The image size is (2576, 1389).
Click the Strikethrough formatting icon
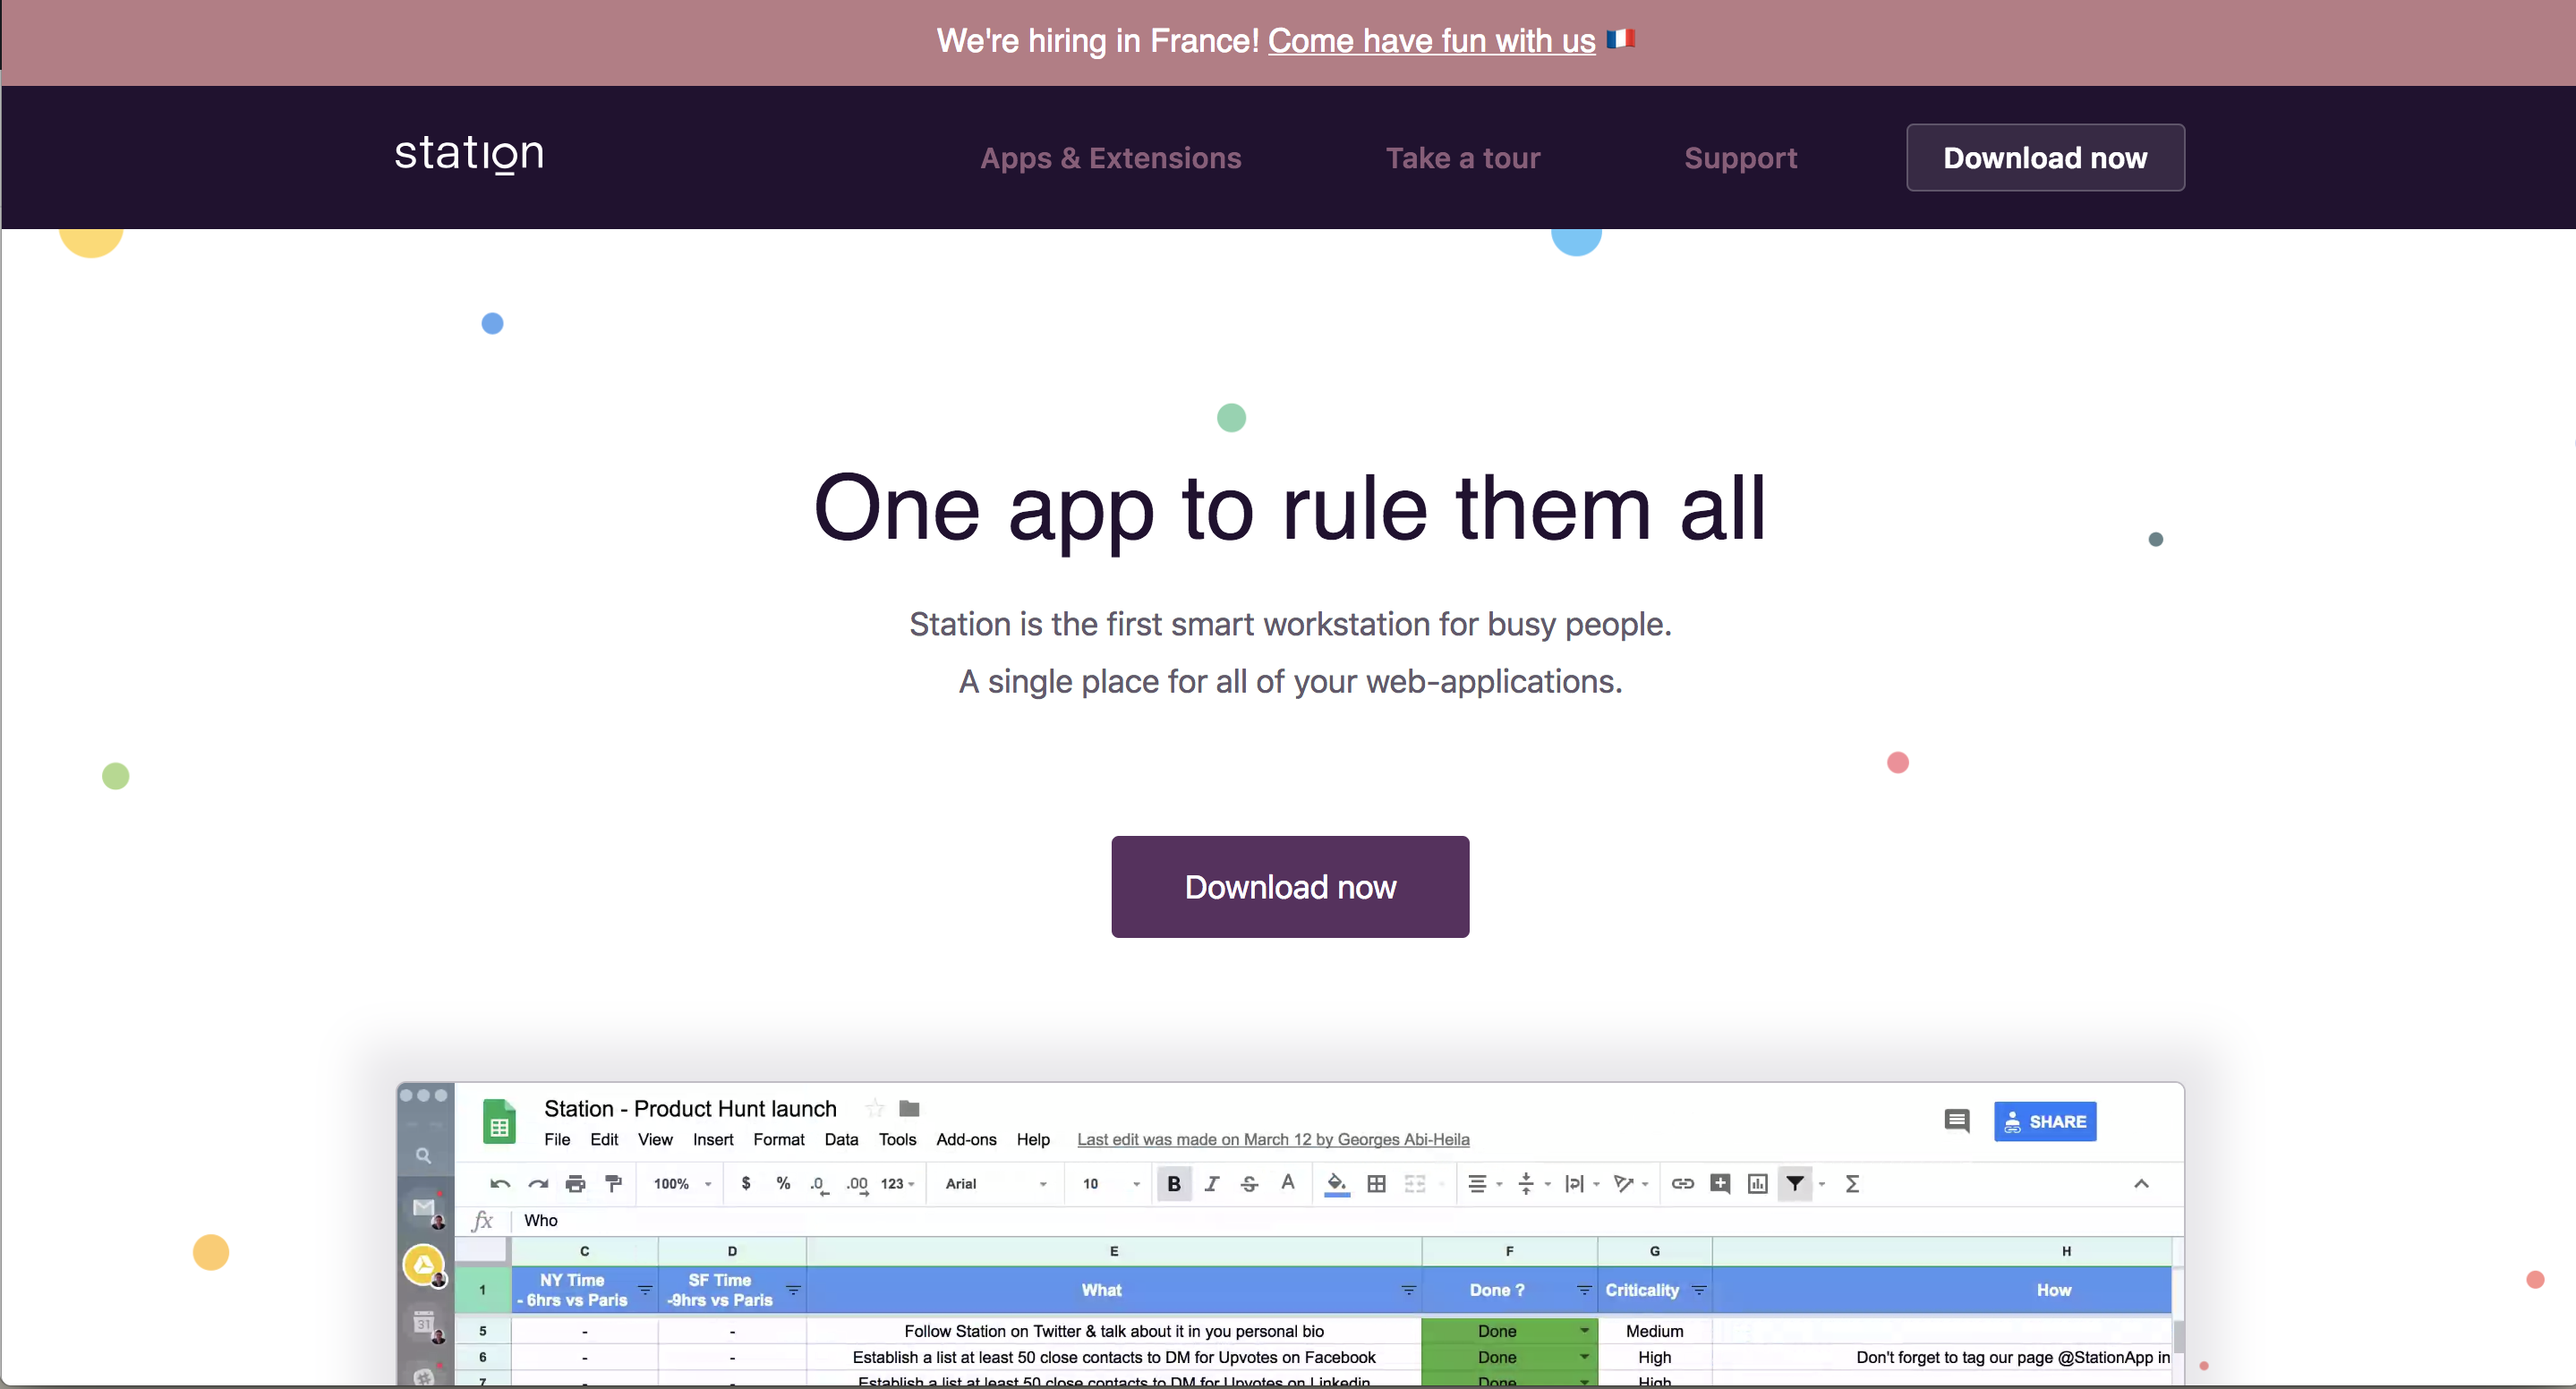(x=1250, y=1184)
